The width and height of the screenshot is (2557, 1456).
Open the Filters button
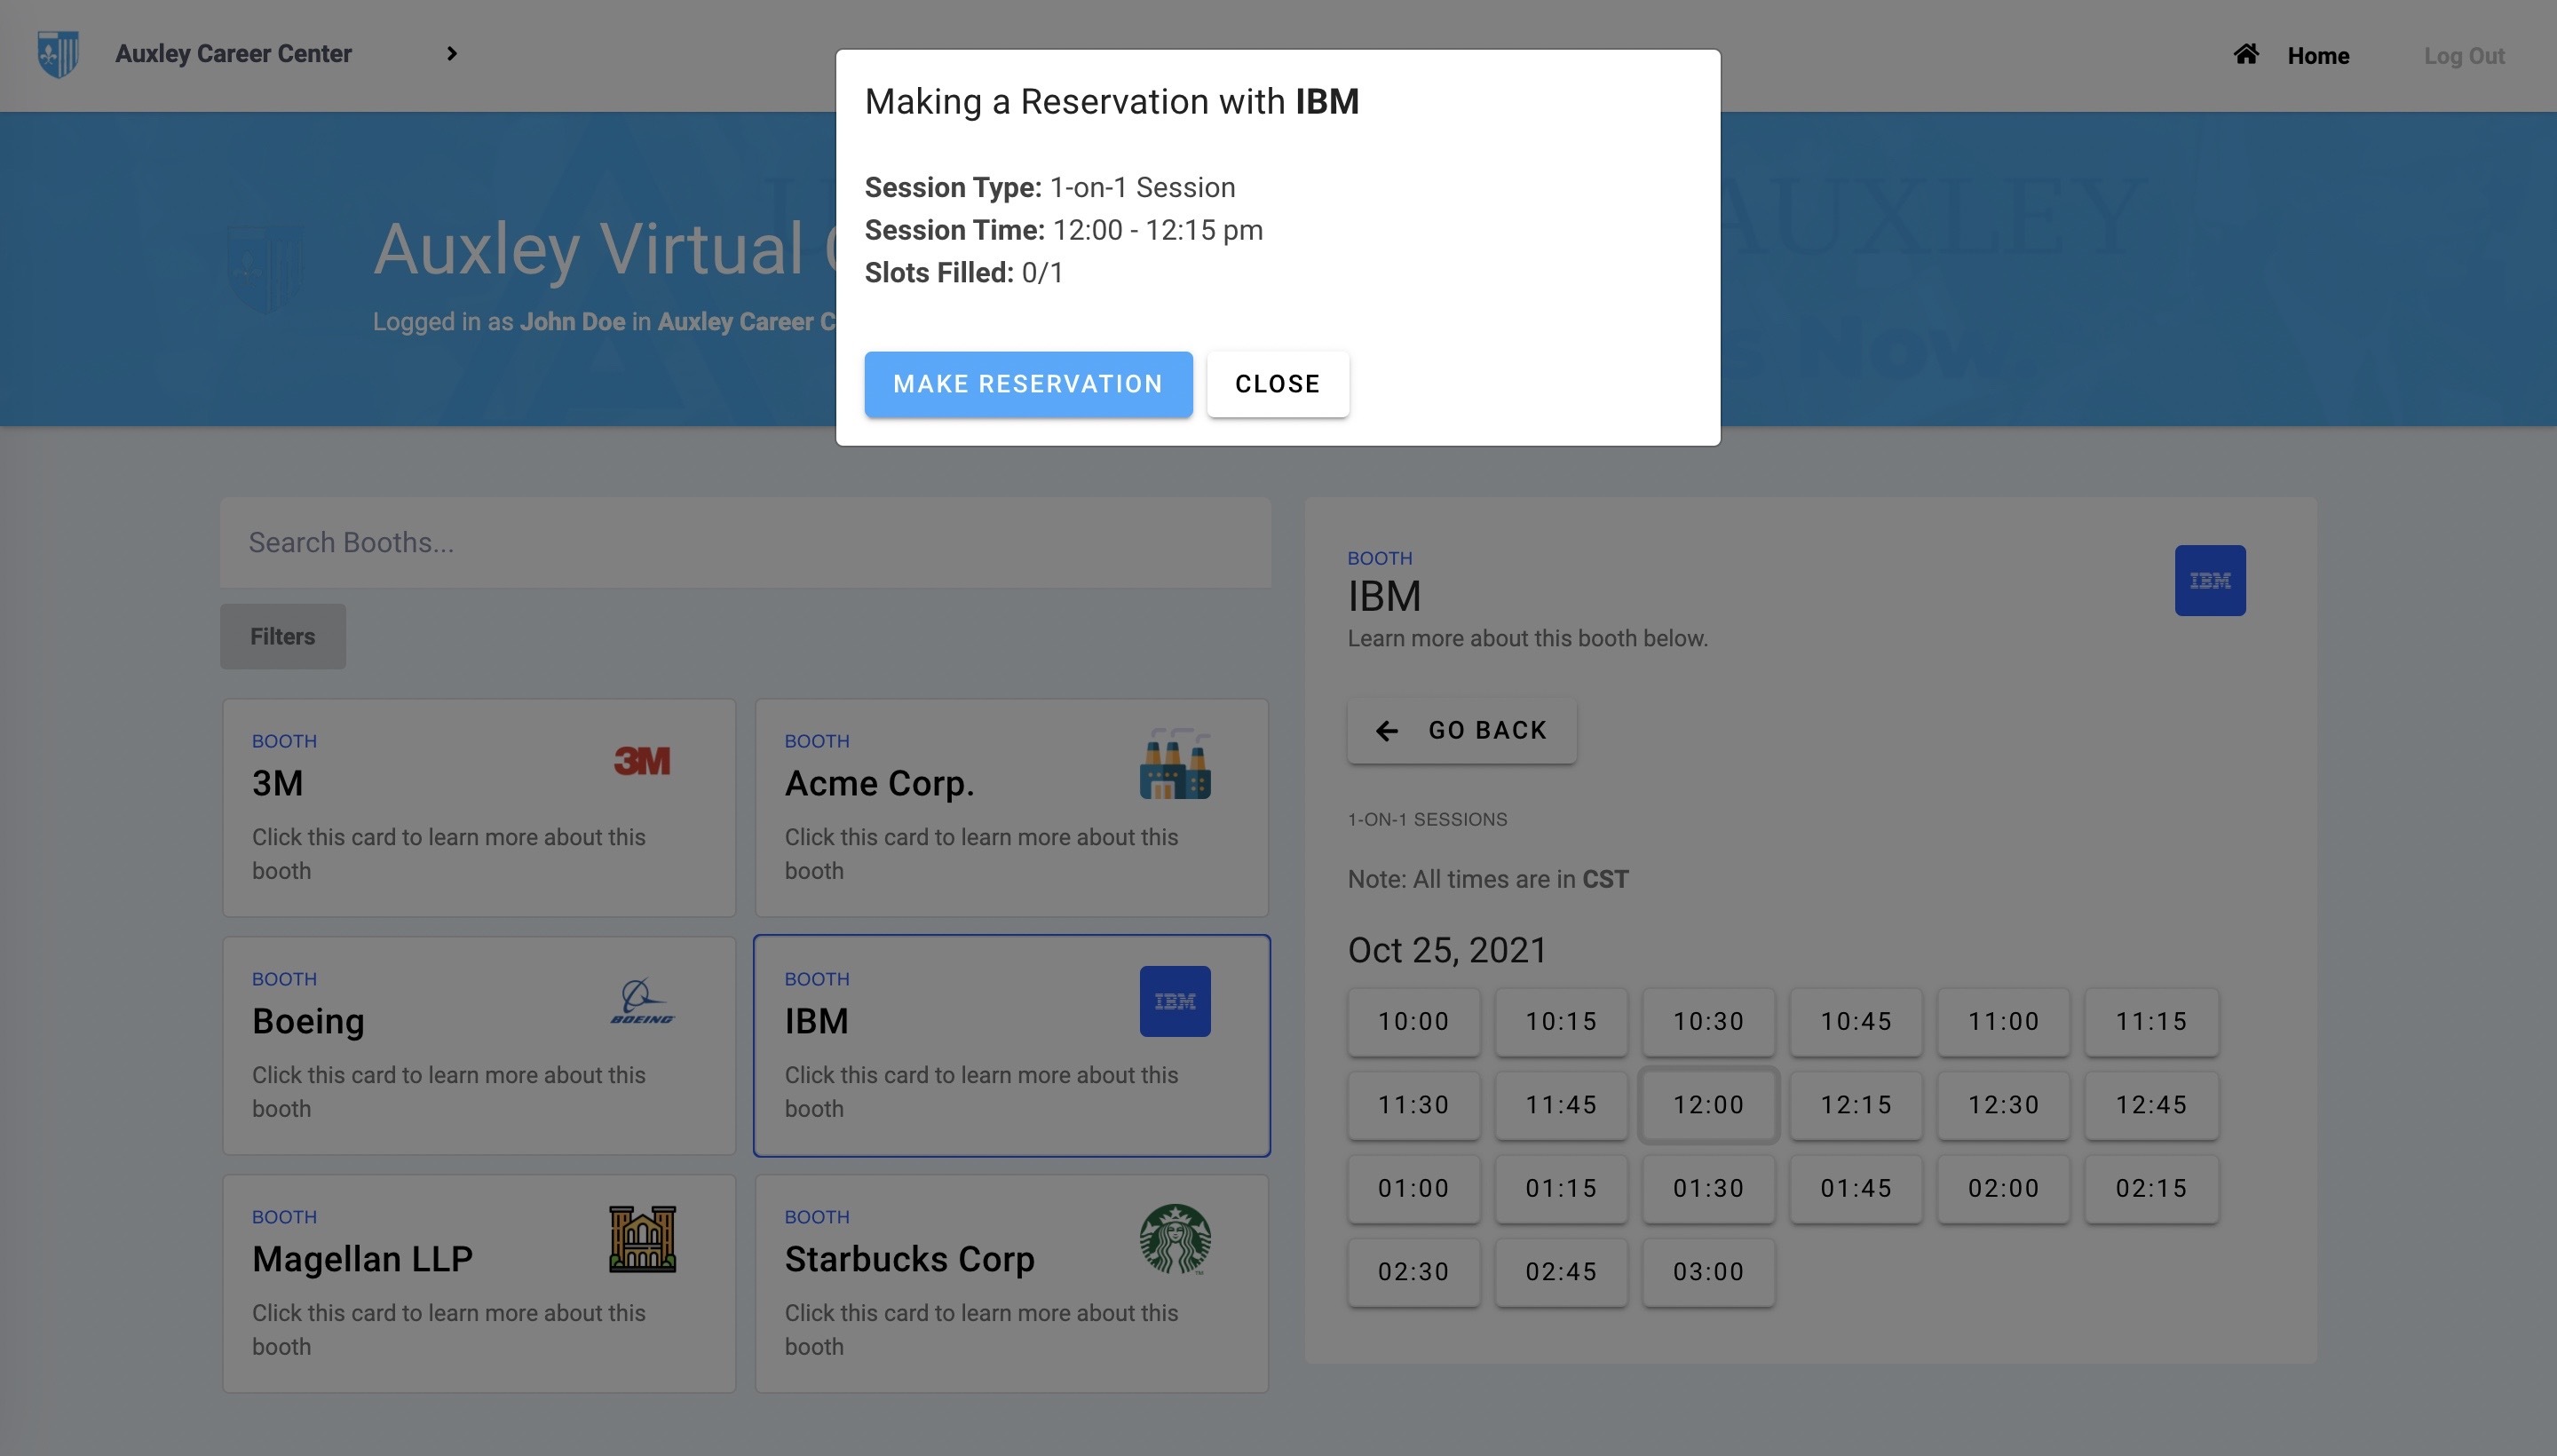[283, 636]
